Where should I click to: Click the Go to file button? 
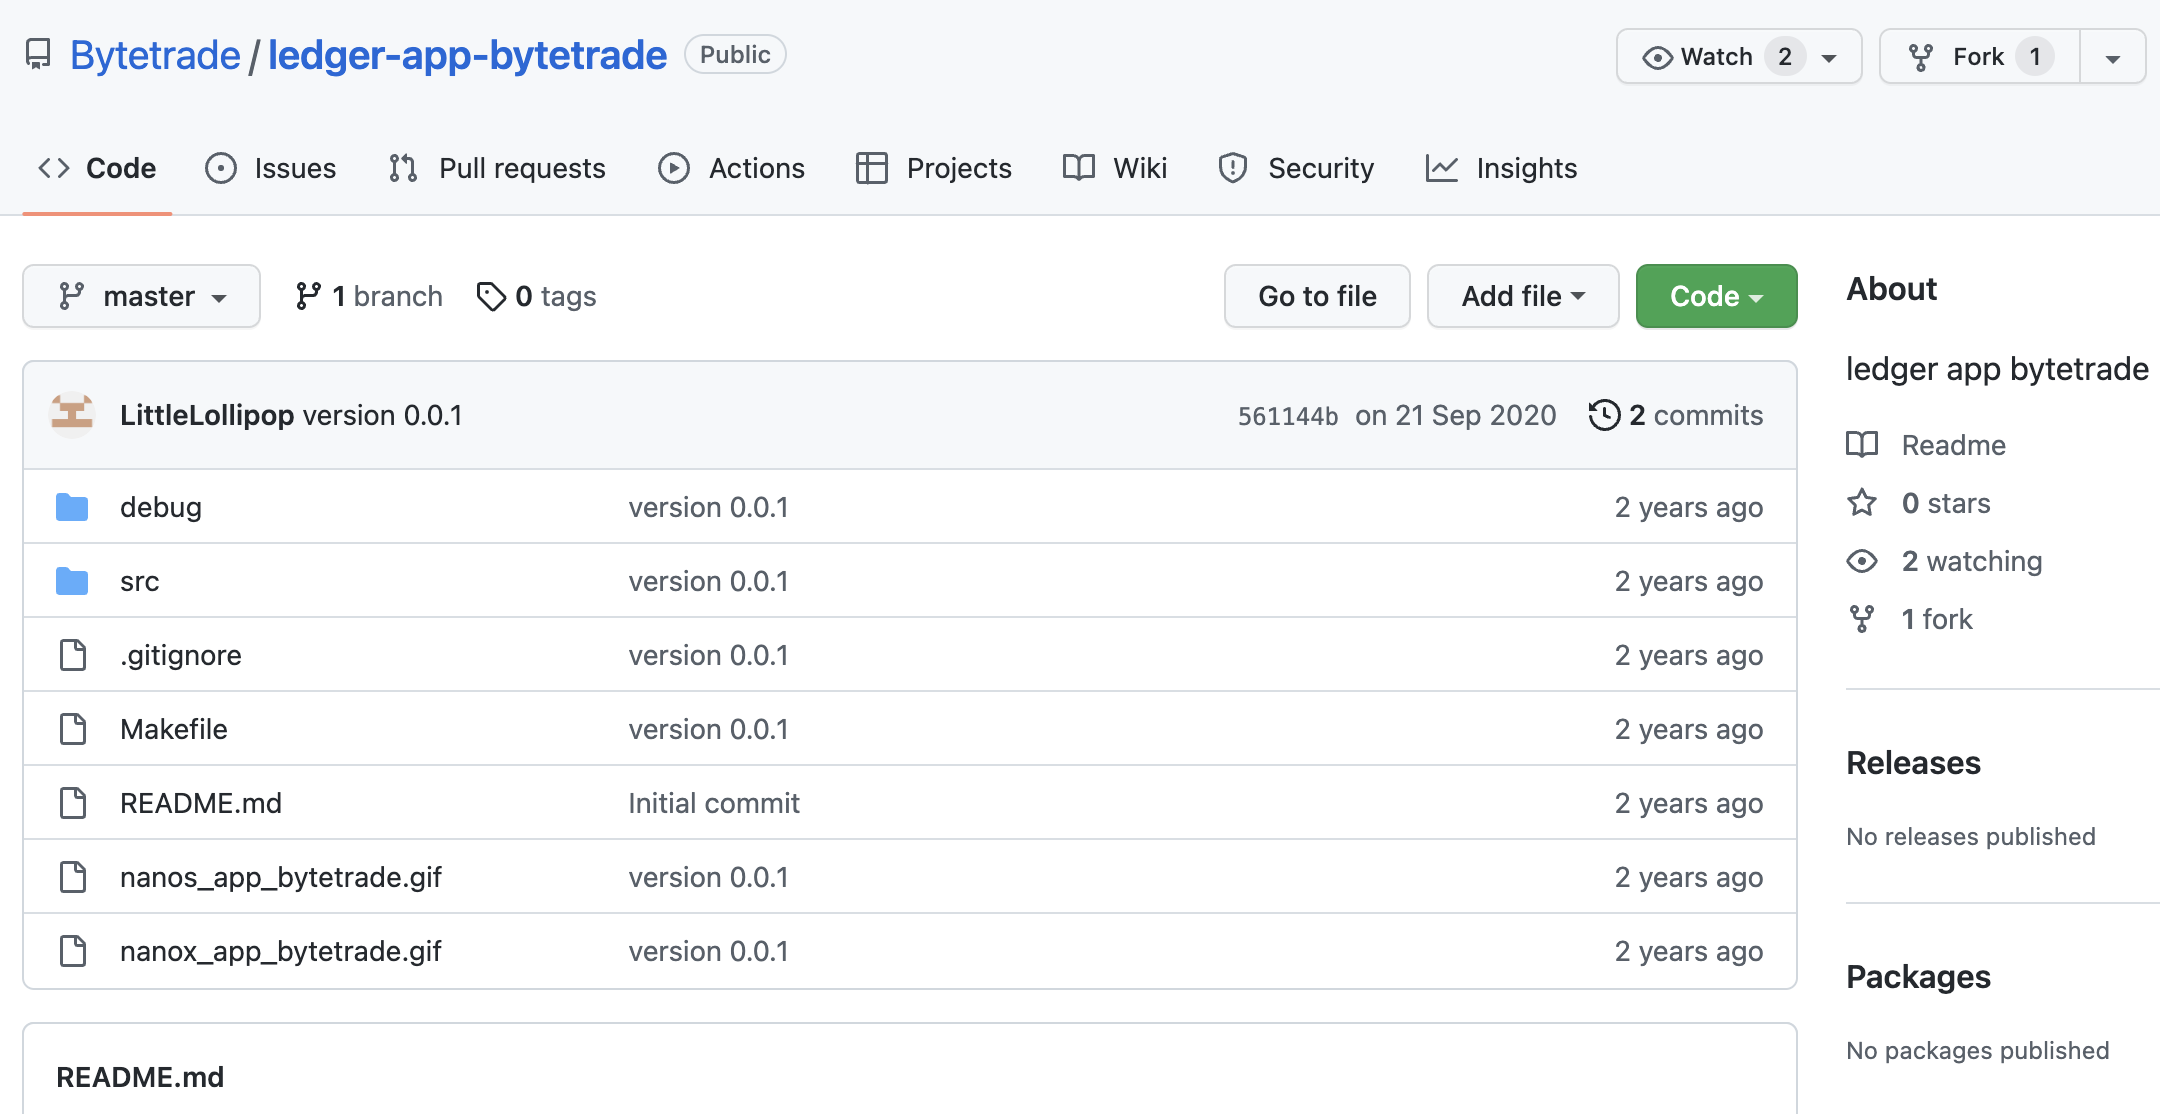coord(1317,296)
